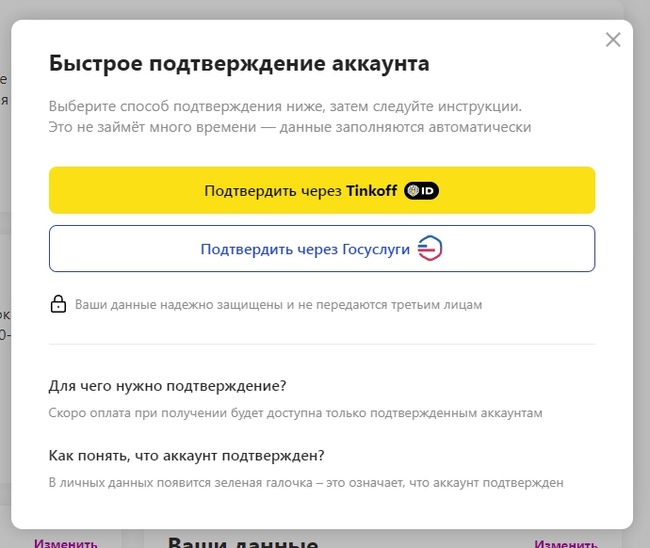The height and width of the screenshot is (548, 650).
Task: Confirm account via Tinkoff ID button
Action: pos(321,190)
